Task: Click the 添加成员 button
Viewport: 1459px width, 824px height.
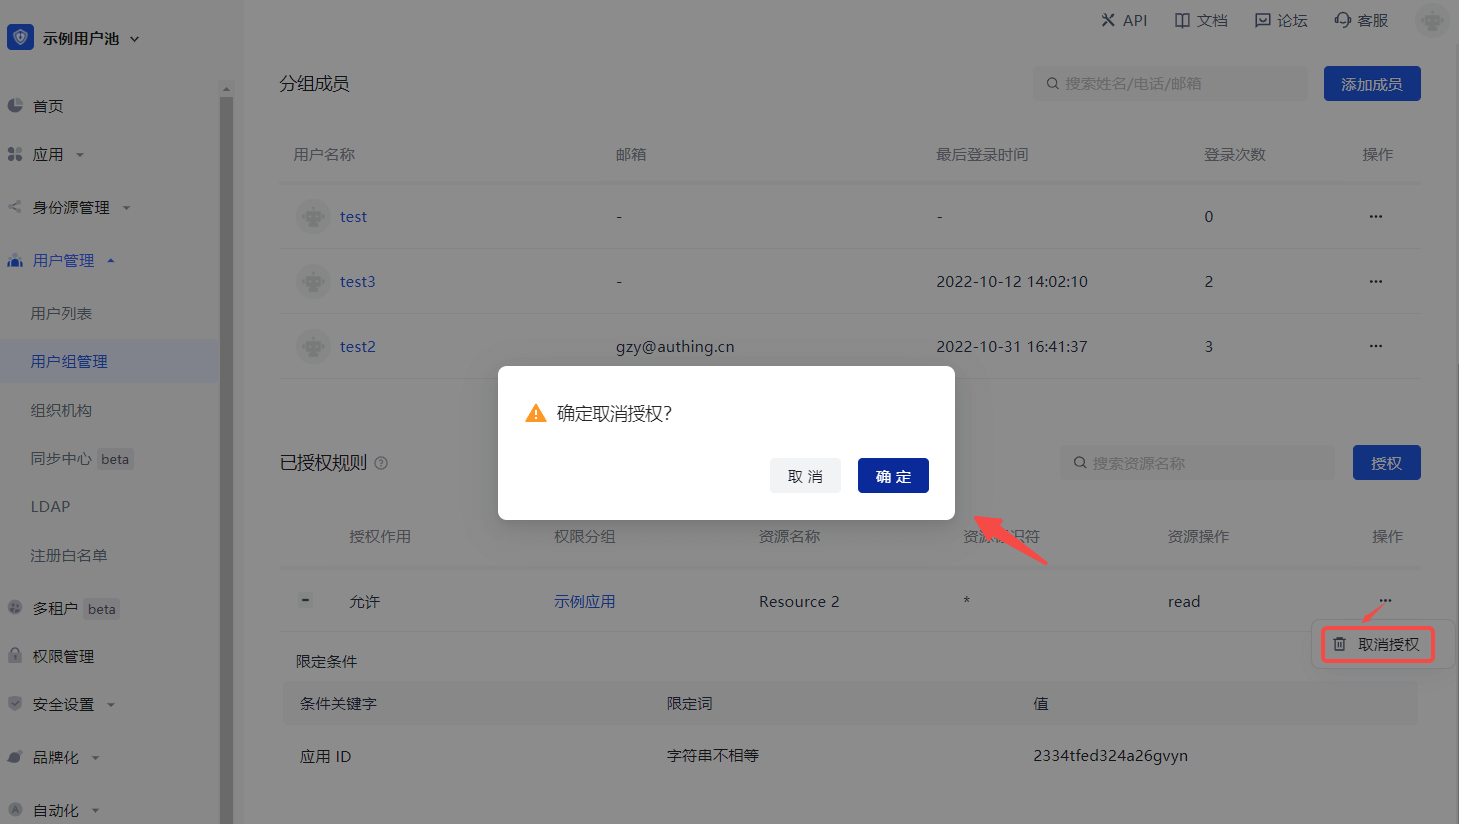Action: click(x=1371, y=84)
